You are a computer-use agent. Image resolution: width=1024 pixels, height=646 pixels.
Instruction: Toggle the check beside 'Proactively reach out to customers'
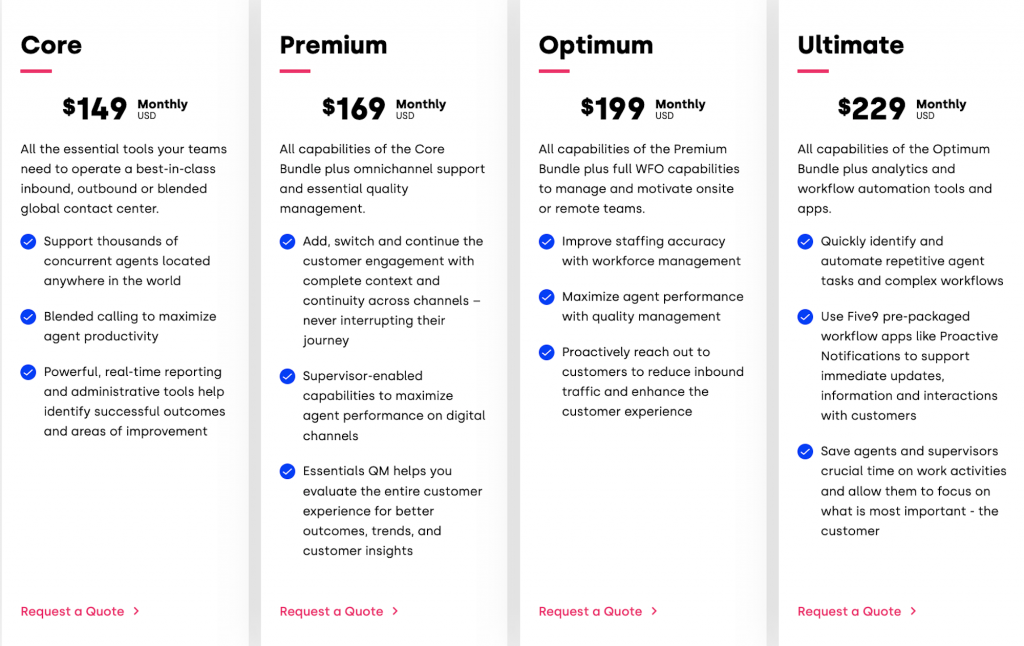click(546, 352)
